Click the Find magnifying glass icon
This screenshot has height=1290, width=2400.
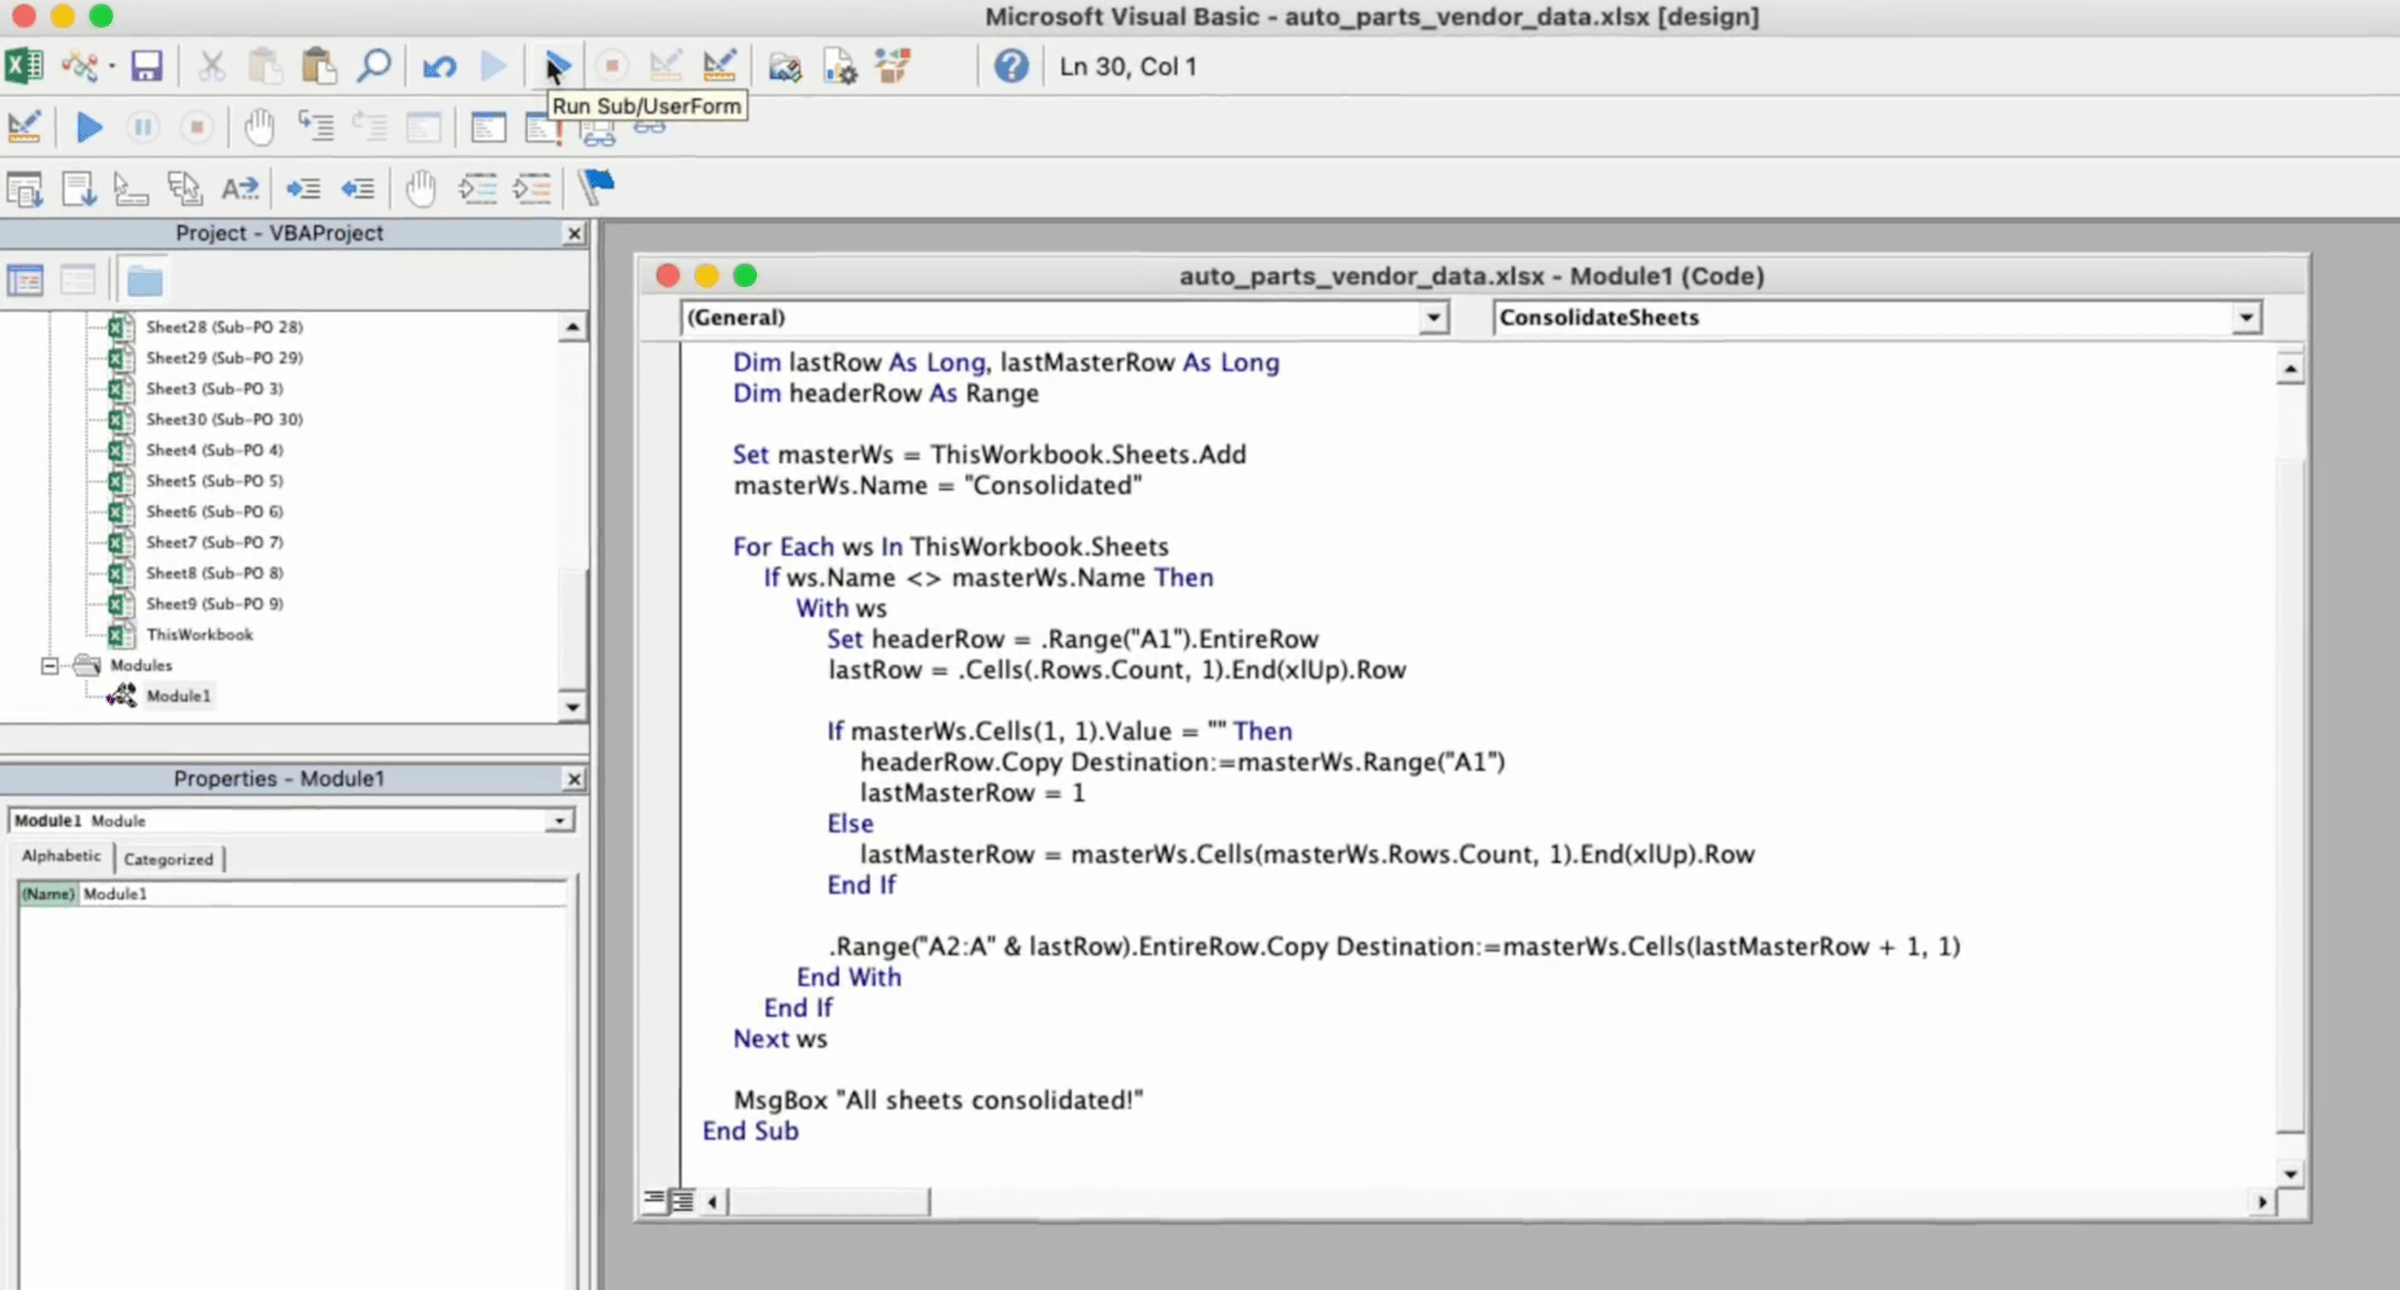tap(373, 66)
